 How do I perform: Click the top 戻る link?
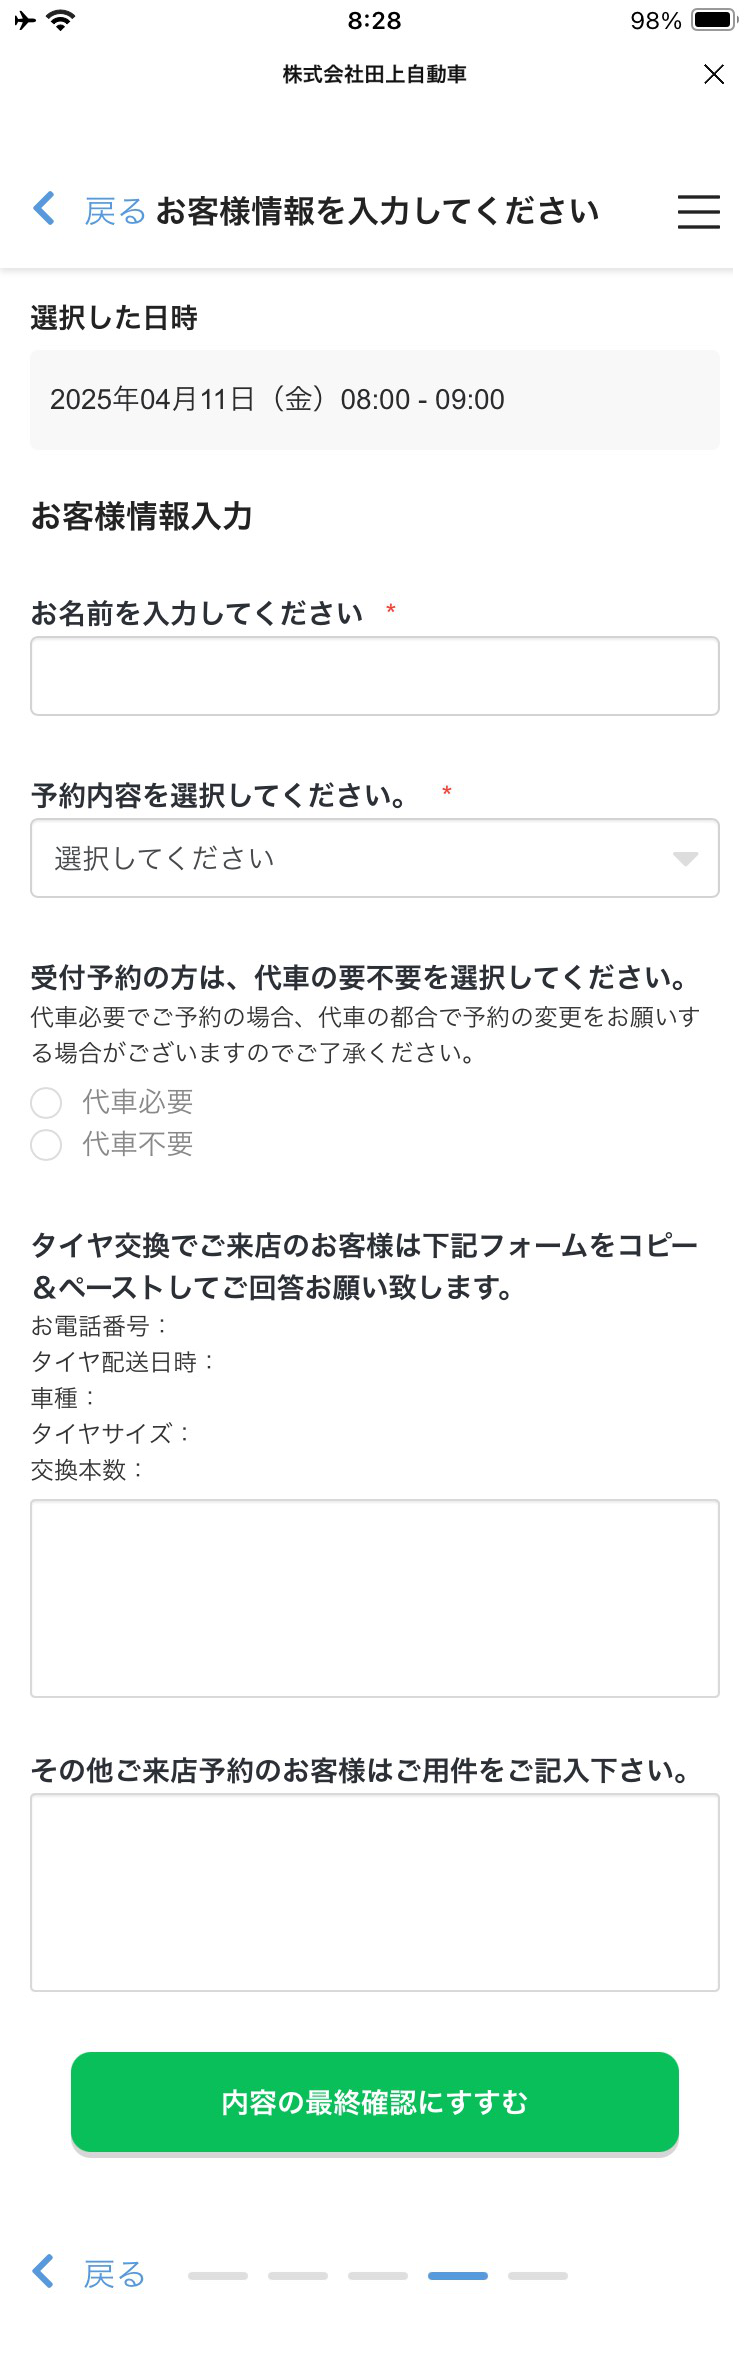click(x=115, y=211)
